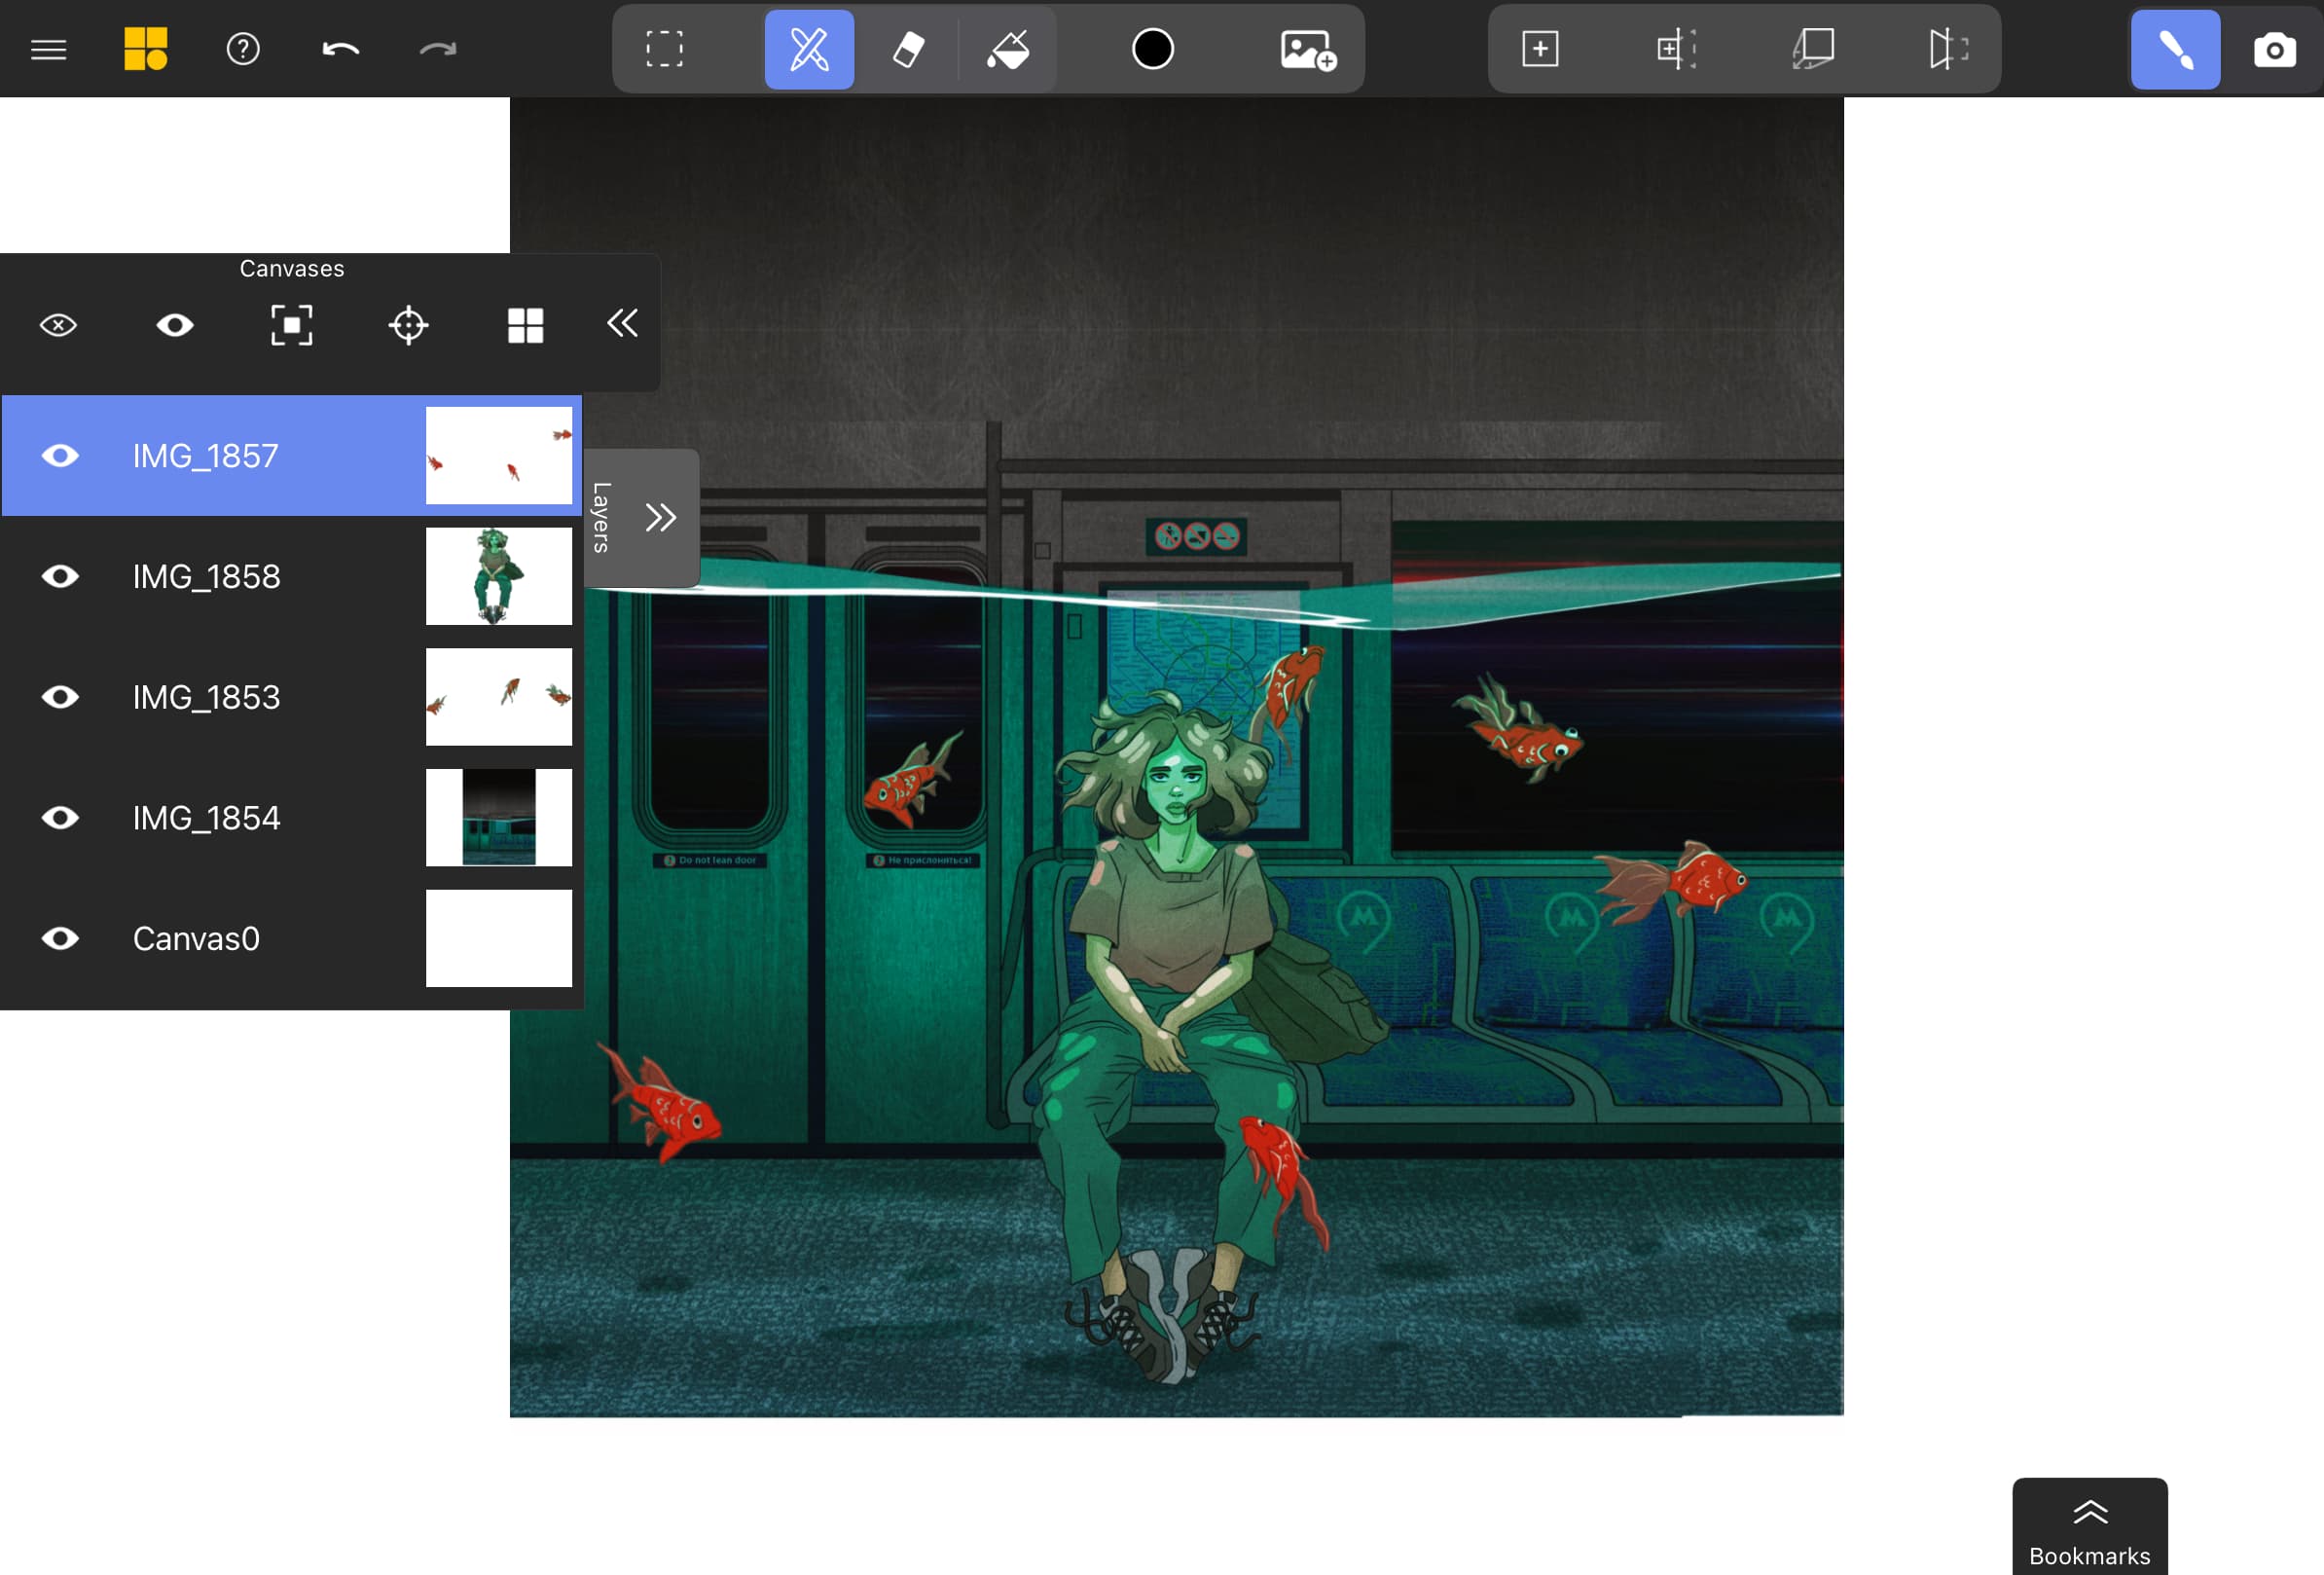This screenshot has height=1575, width=2324.
Task: Select the IMG_1857 canvas name
Action: [x=205, y=456]
